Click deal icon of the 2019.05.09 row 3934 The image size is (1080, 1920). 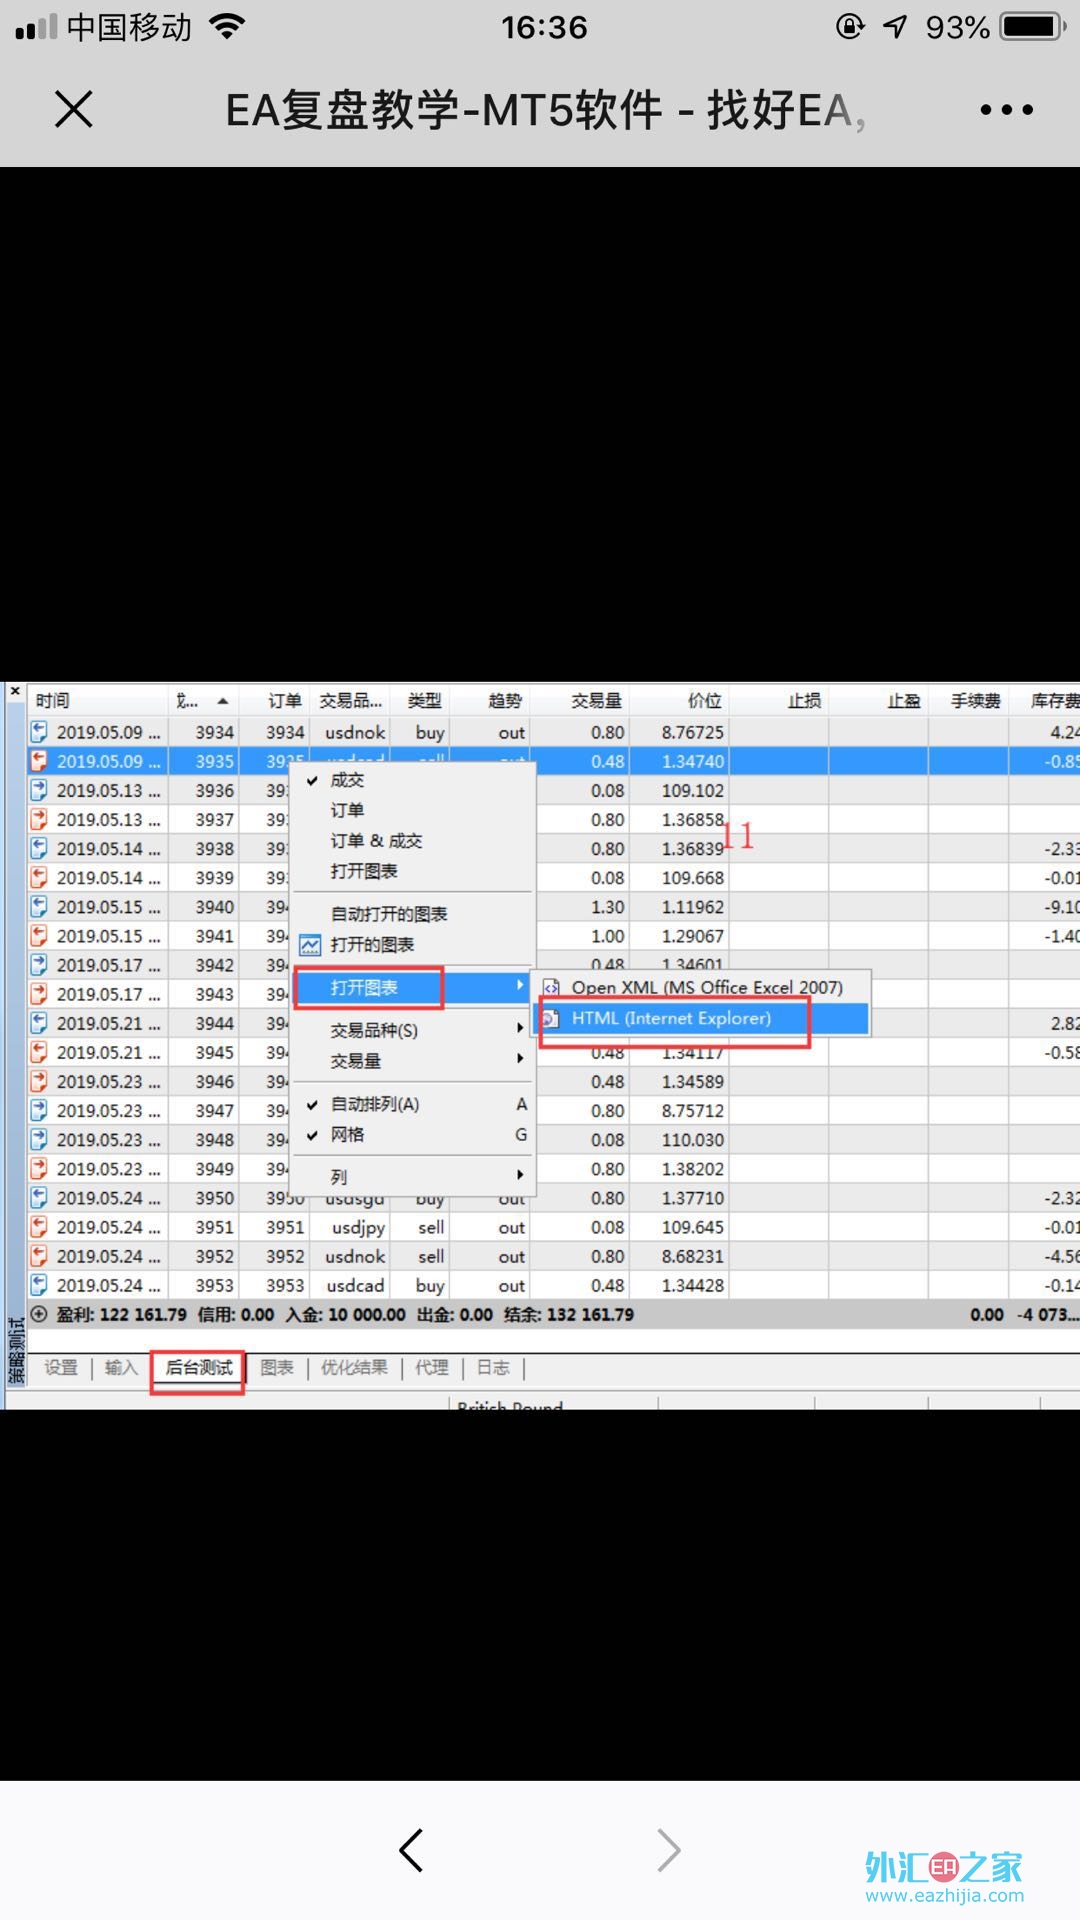(x=39, y=732)
